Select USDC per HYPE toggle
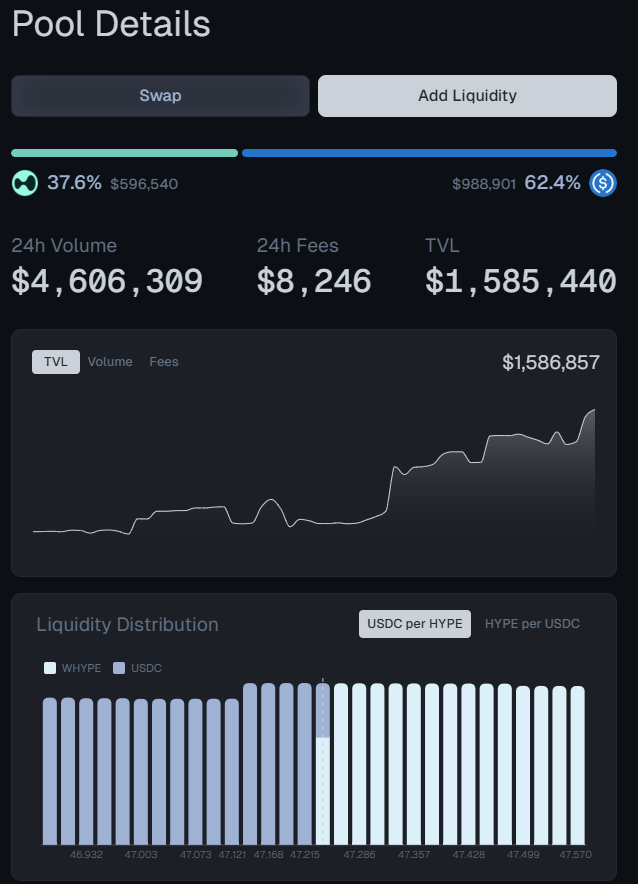The width and height of the screenshot is (638, 884). coord(415,624)
